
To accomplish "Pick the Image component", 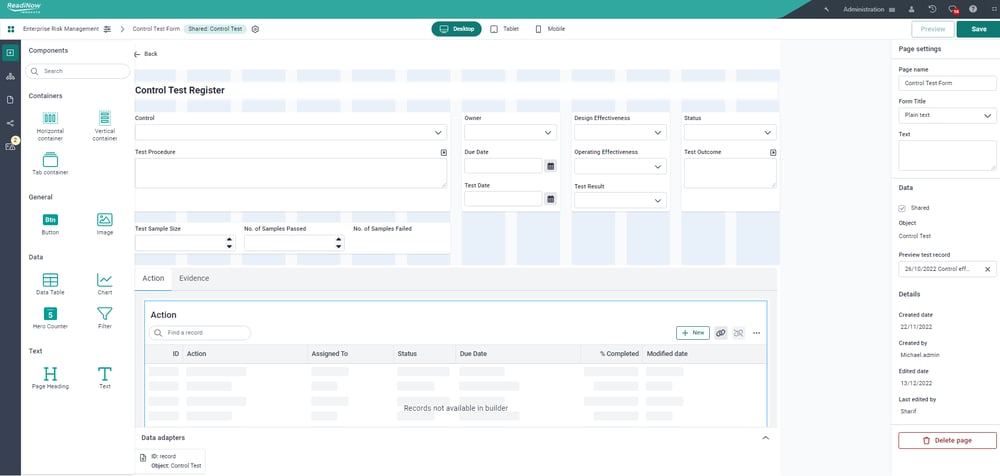I will coord(105,225).
